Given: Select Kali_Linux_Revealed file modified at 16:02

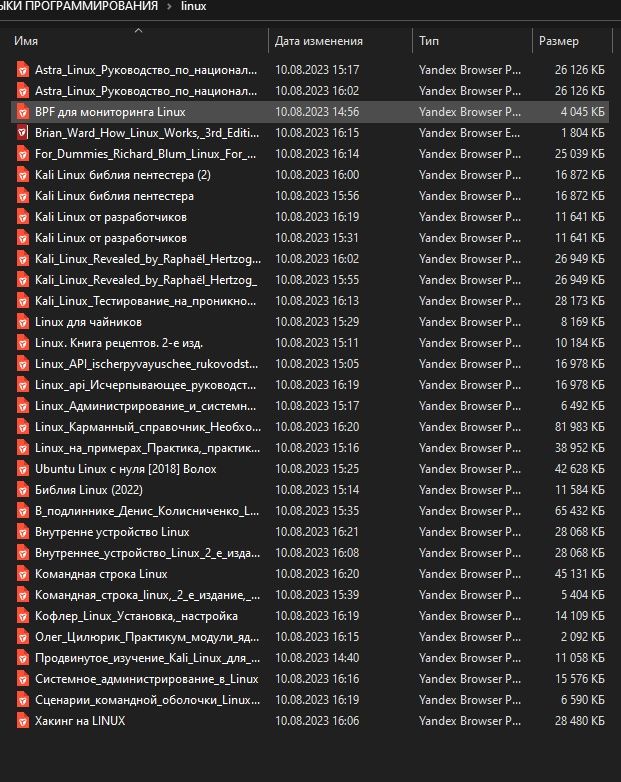Looking at the screenshot, I should point(148,259).
